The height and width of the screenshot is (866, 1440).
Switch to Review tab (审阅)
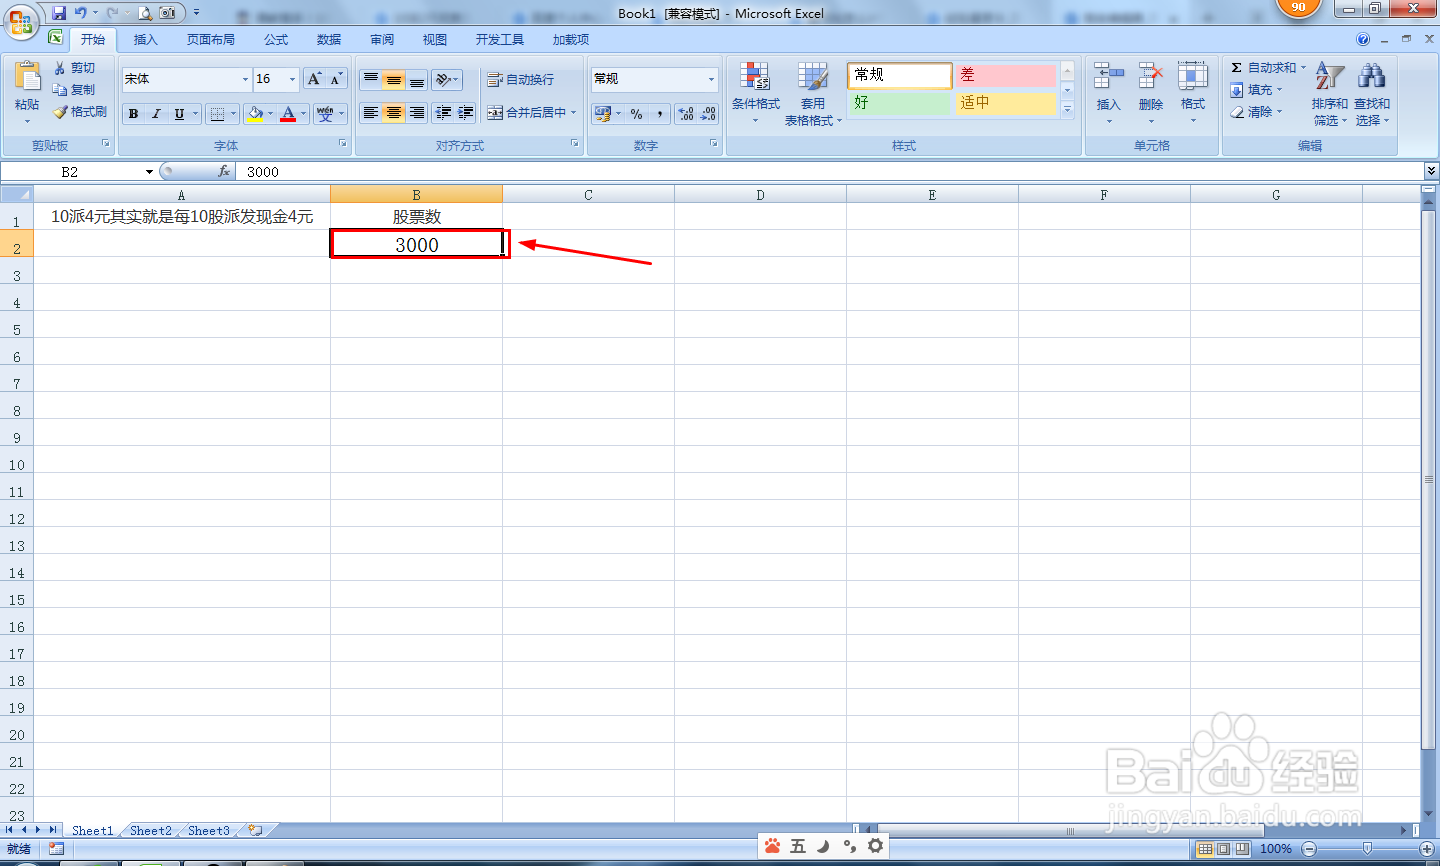382,40
